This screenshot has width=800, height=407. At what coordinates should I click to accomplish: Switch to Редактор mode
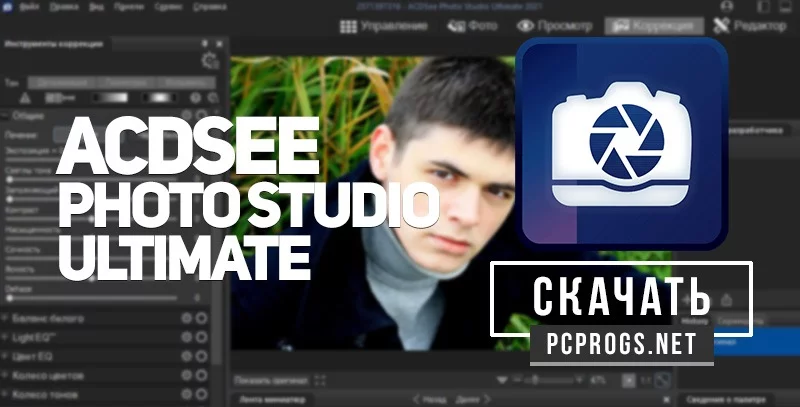(x=749, y=26)
